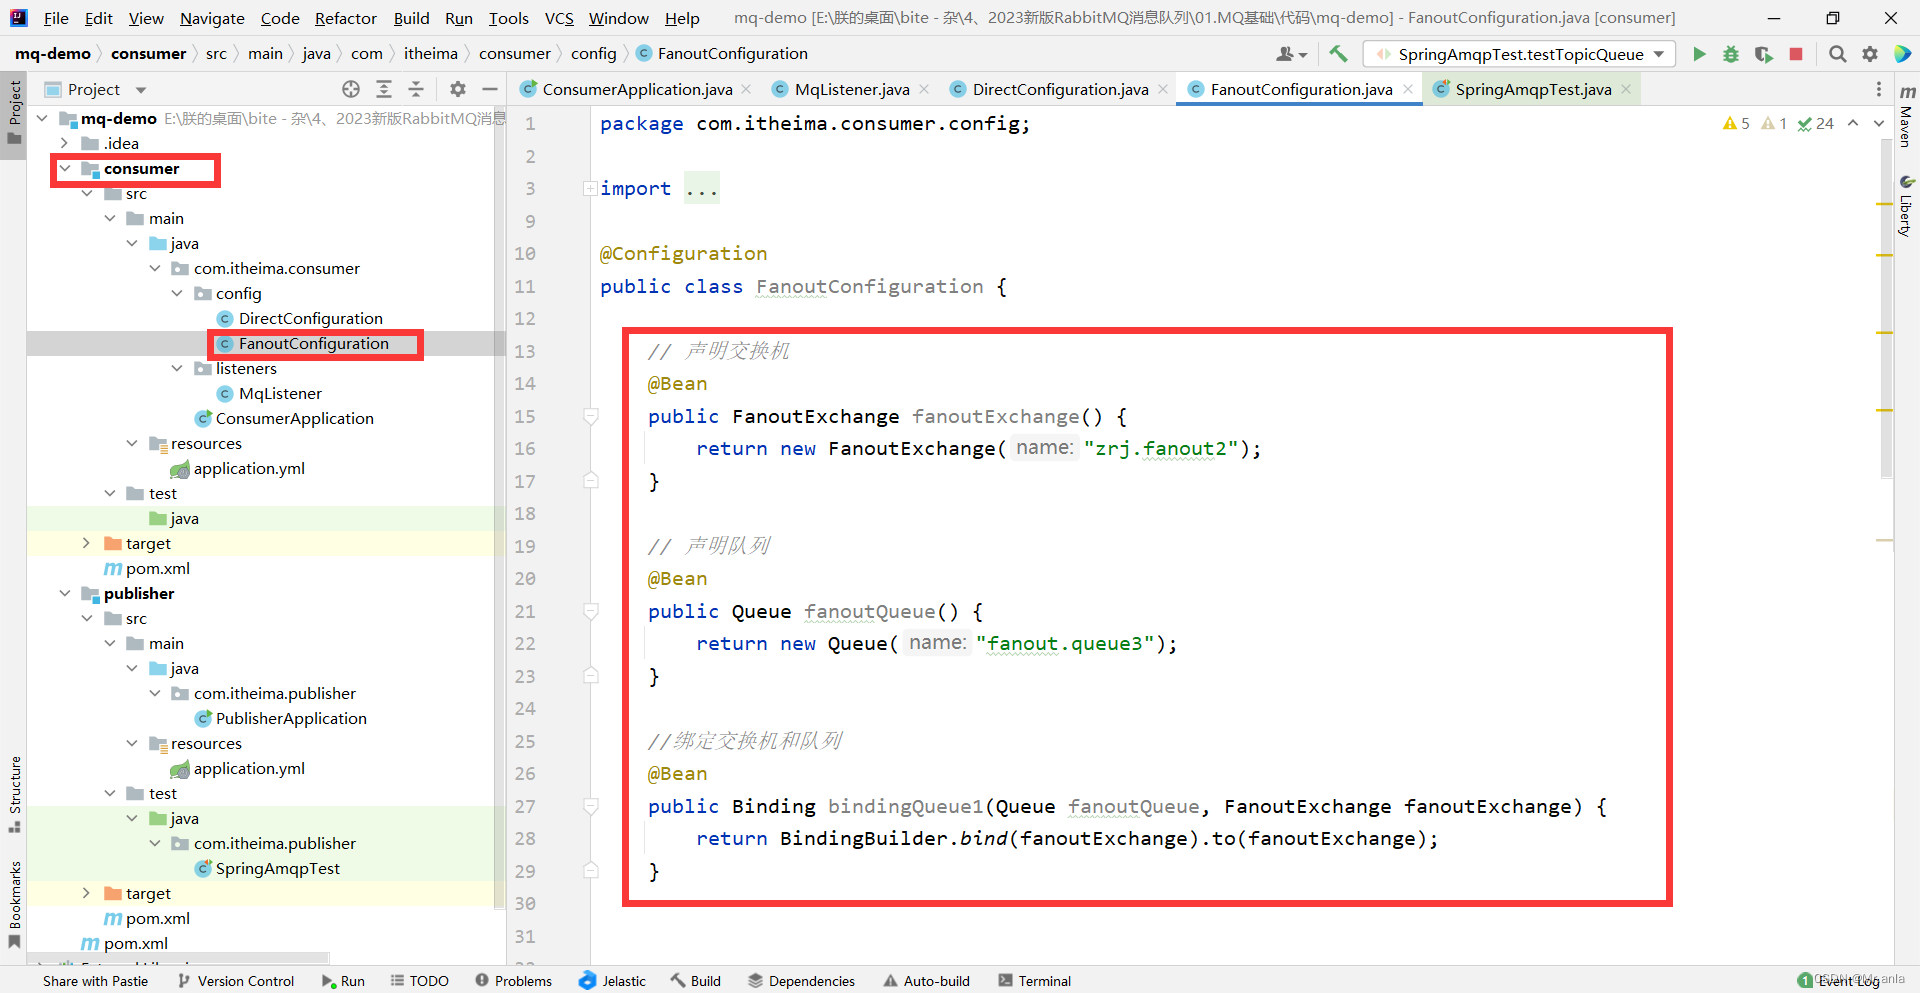
Task: Click the JetBrains Toolbox icon at top right
Action: coord(1903,54)
